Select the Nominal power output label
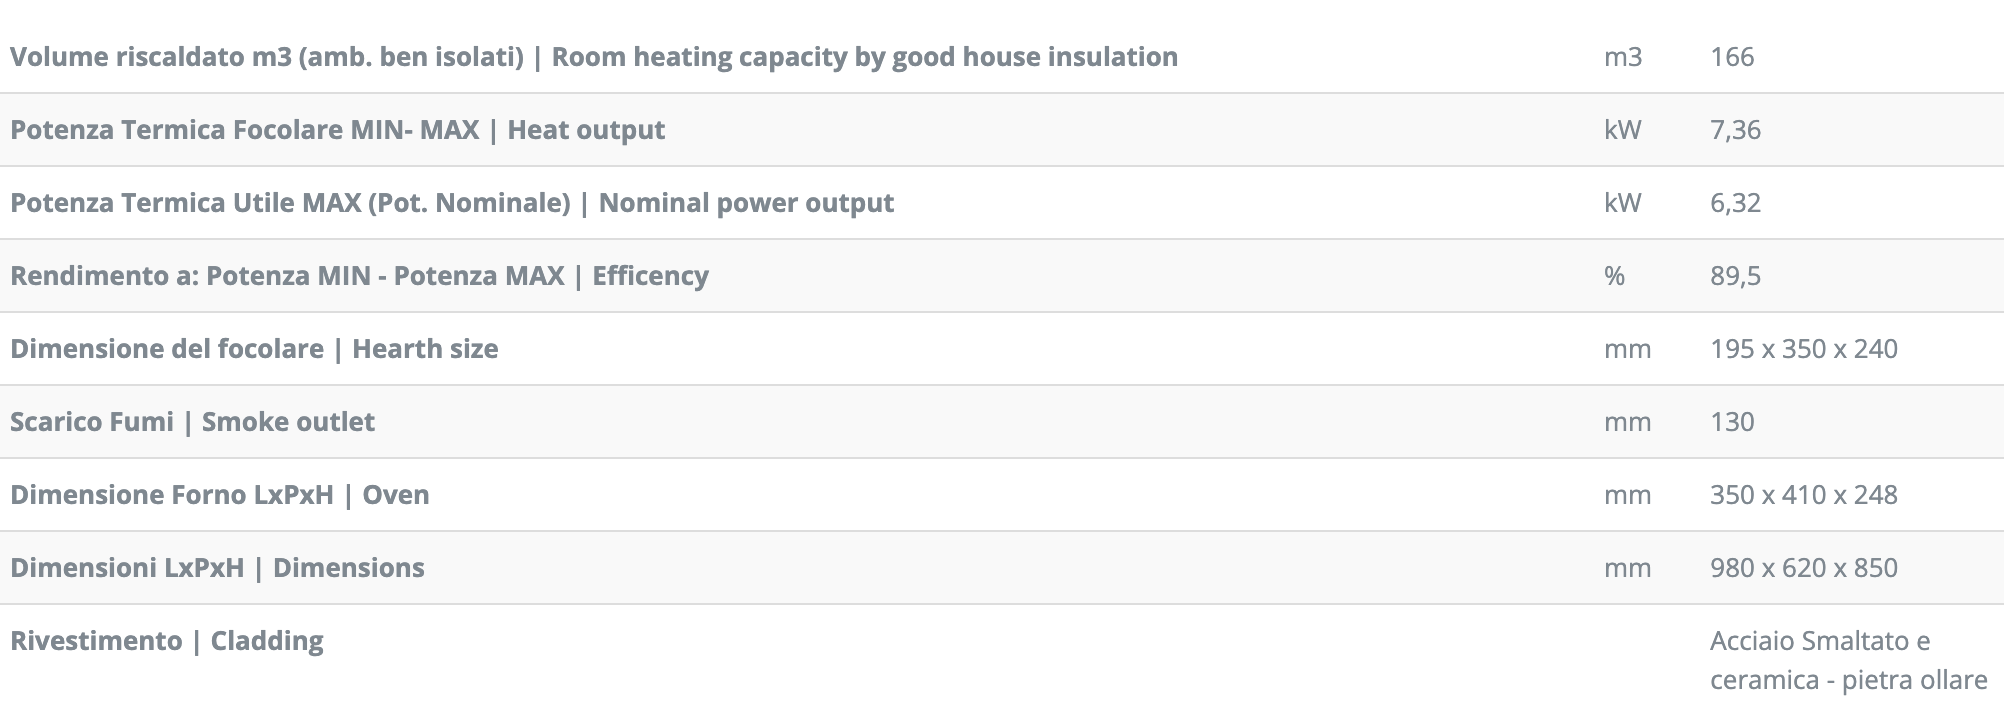 [x=452, y=203]
